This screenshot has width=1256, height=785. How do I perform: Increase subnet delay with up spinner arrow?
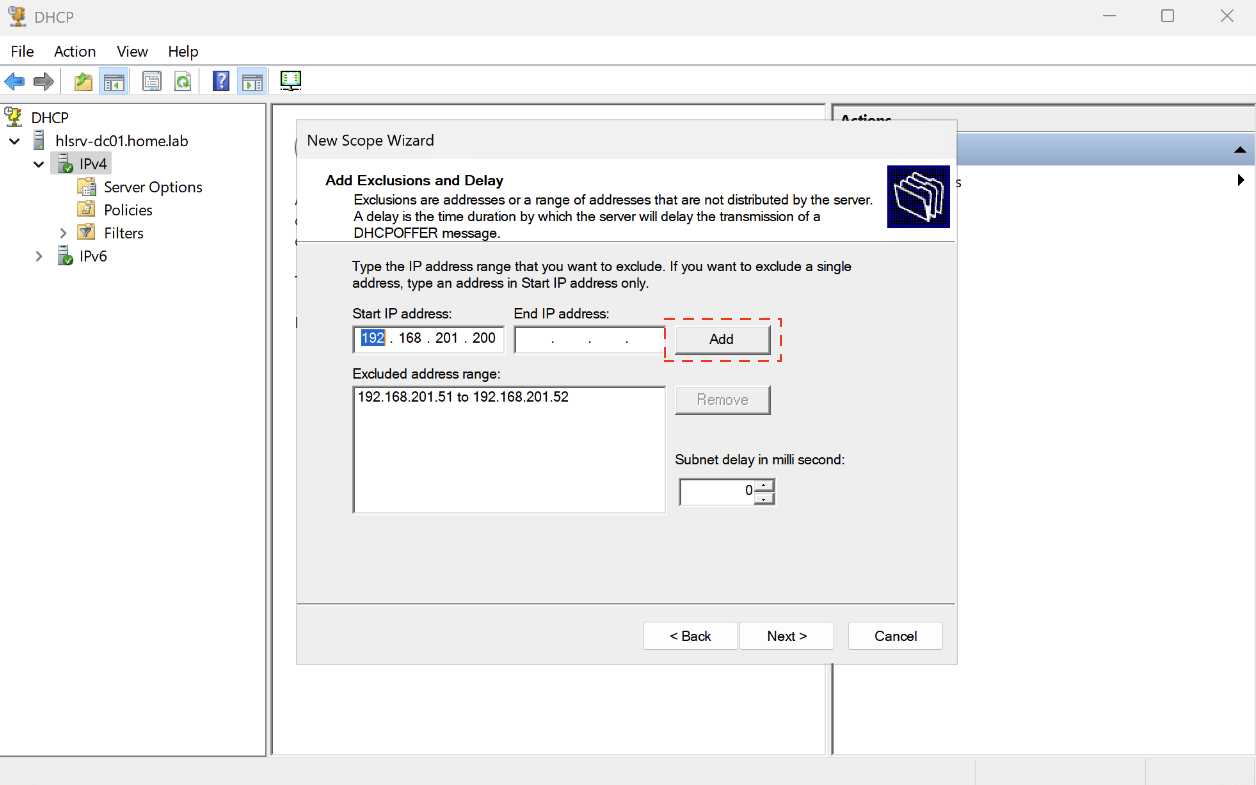tap(764, 486)
